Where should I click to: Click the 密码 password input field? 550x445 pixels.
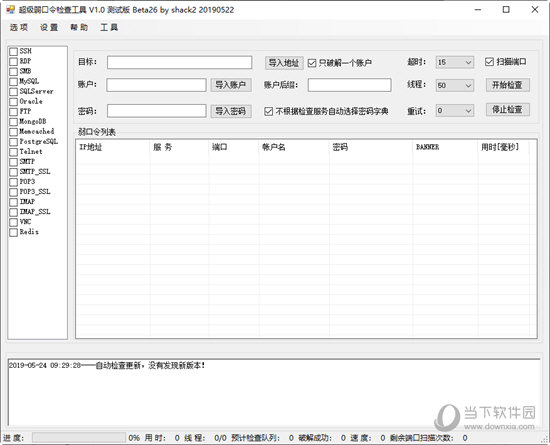click(x=156, y=111)
